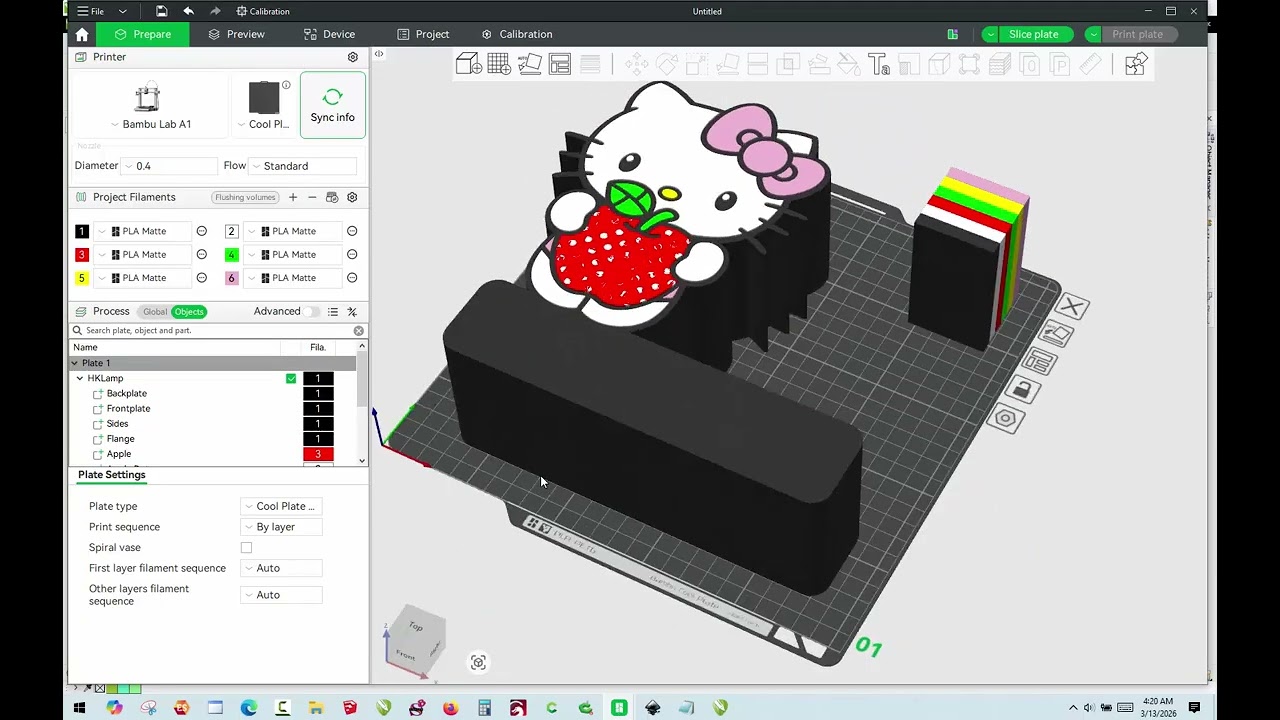Switch to the Prepare tab
This screenshot has width=1280, height=720.
click(x=142, y=34)
